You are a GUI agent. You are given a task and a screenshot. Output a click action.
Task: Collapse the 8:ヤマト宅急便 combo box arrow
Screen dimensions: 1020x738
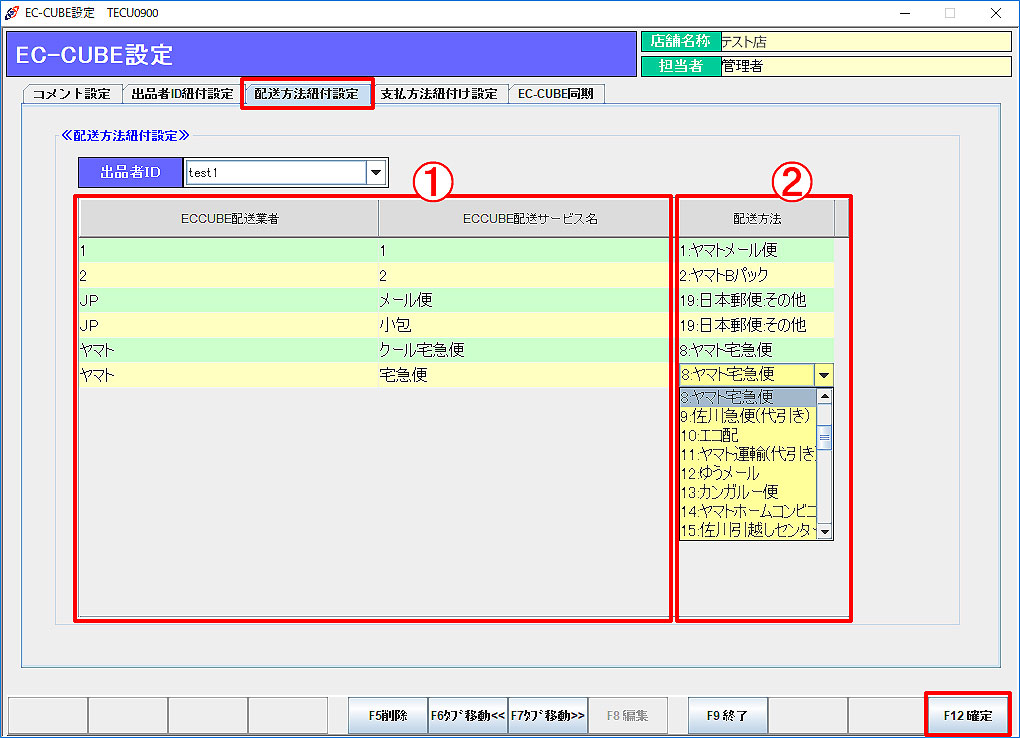click(823, 375)
